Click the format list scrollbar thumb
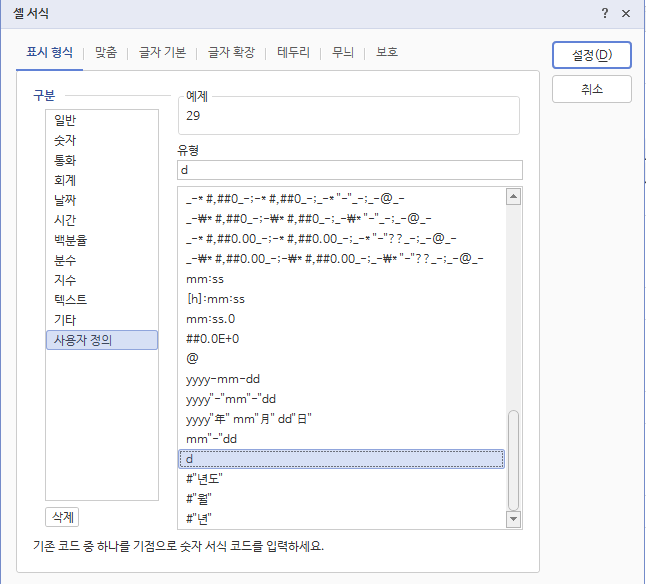646x584 pixels. click(x=513, y=460)
